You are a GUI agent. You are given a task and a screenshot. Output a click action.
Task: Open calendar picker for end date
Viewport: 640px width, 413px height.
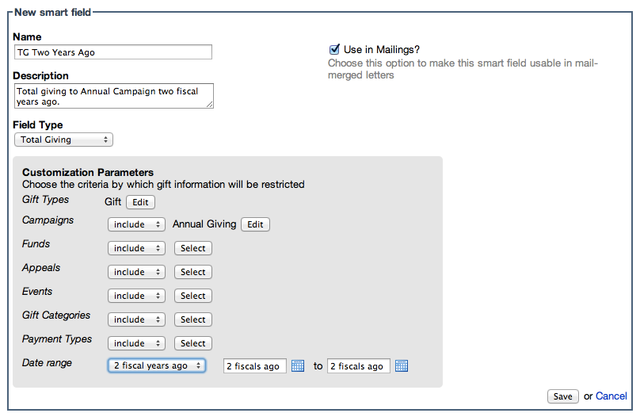(x=401, y=366)
